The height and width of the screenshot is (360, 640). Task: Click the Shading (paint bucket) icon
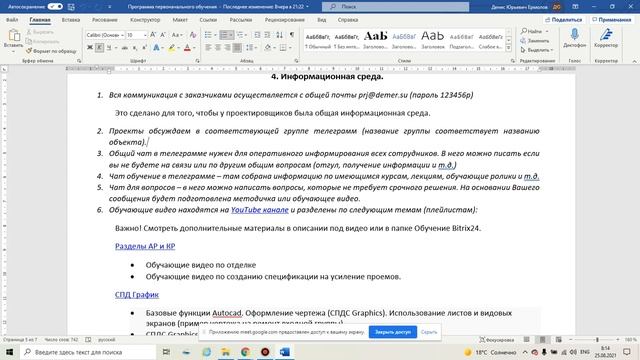click(x=268, y=48)
